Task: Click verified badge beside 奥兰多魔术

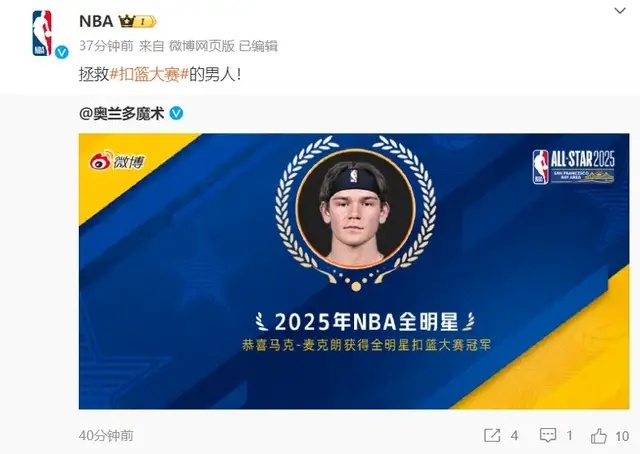Action: click(176, 113)
